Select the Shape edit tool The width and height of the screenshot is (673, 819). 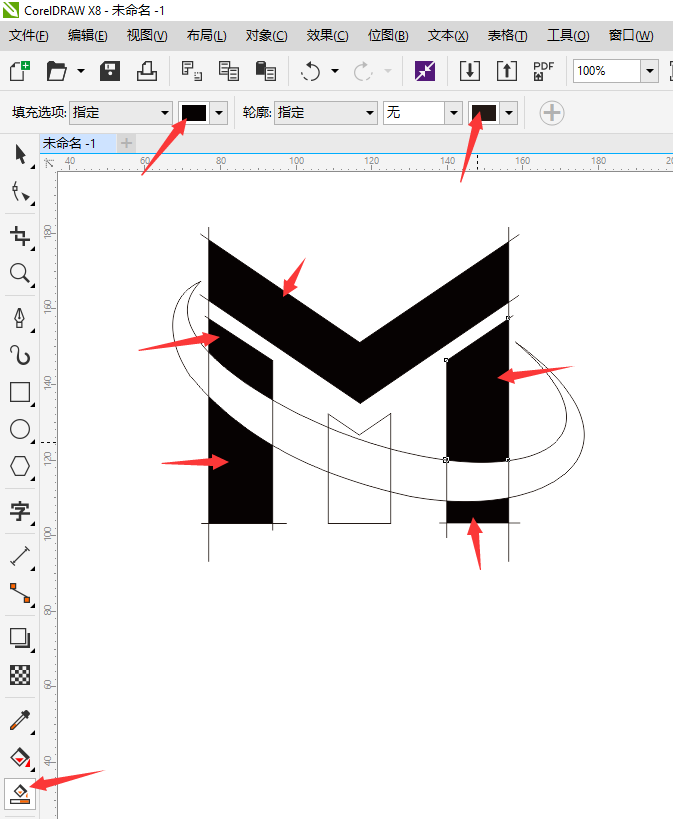[x=20, y=192]
